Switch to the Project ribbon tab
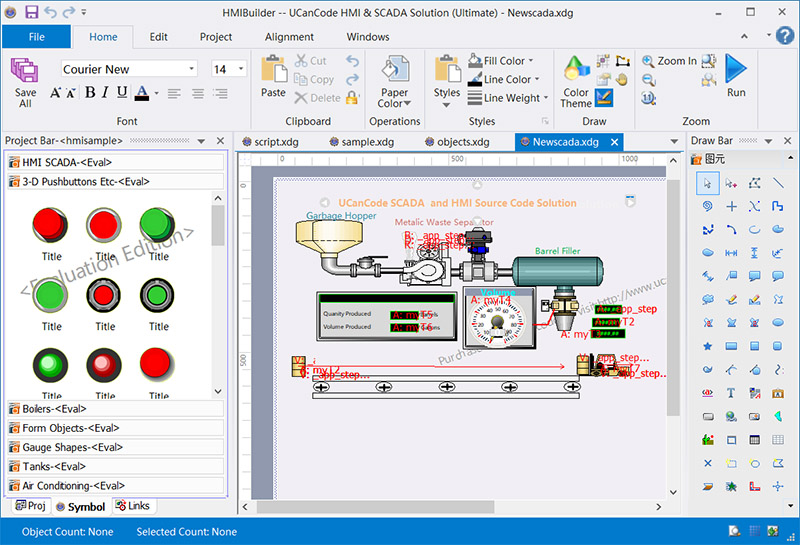This screenshot has height=545, width=800. click(216, 37)
